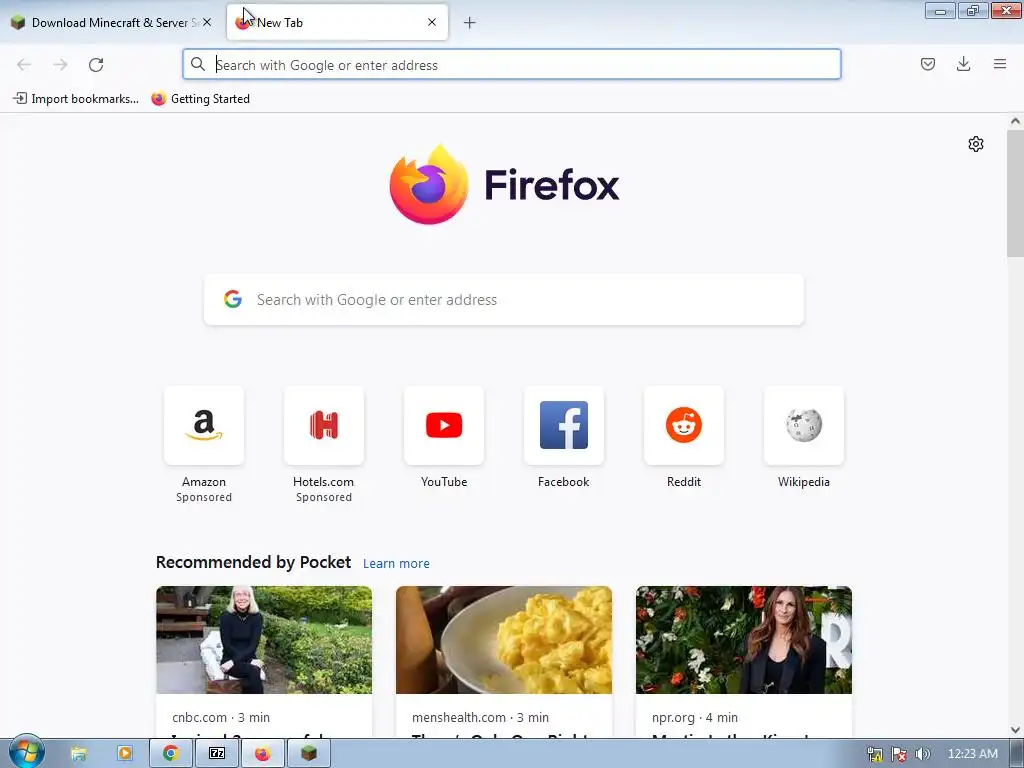Click the address bar search field

point(512,65)
